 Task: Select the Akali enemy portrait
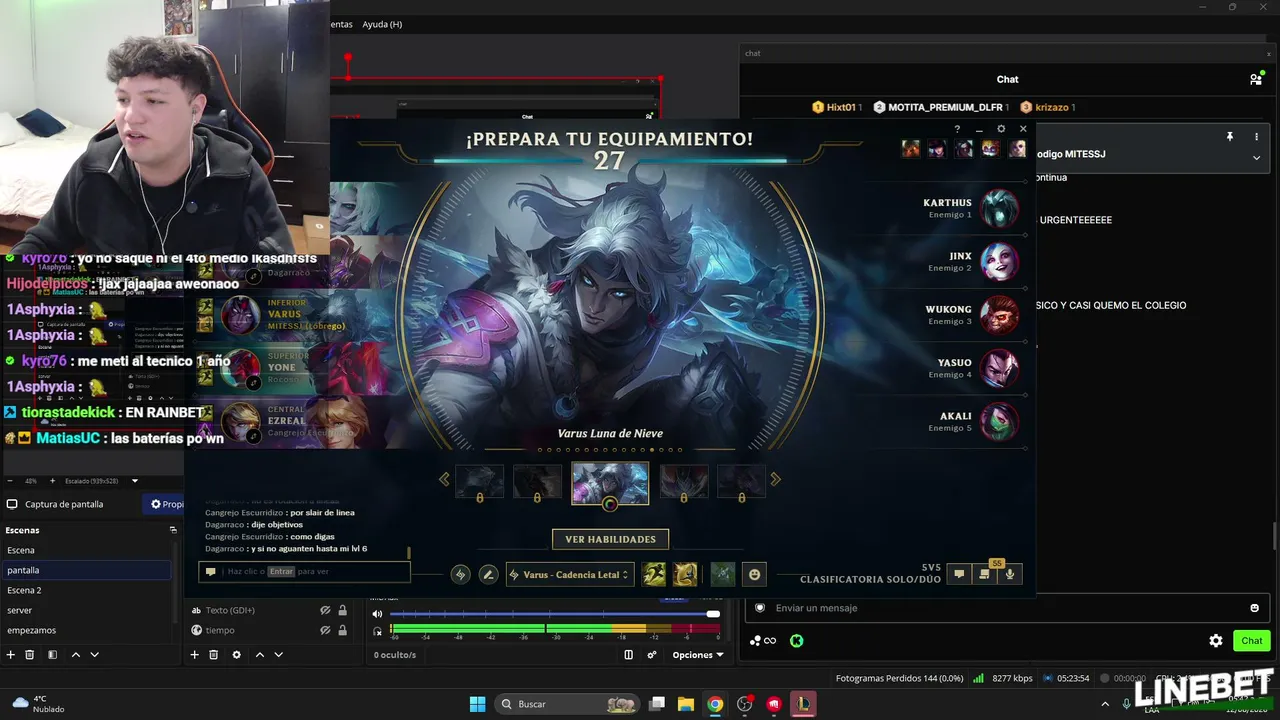click(999, 421)
